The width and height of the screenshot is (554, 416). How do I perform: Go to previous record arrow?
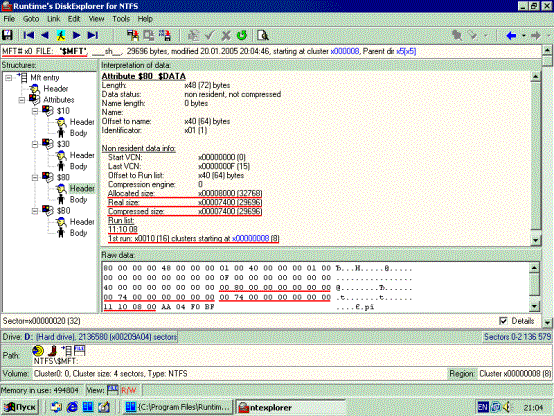coord(45,35)
